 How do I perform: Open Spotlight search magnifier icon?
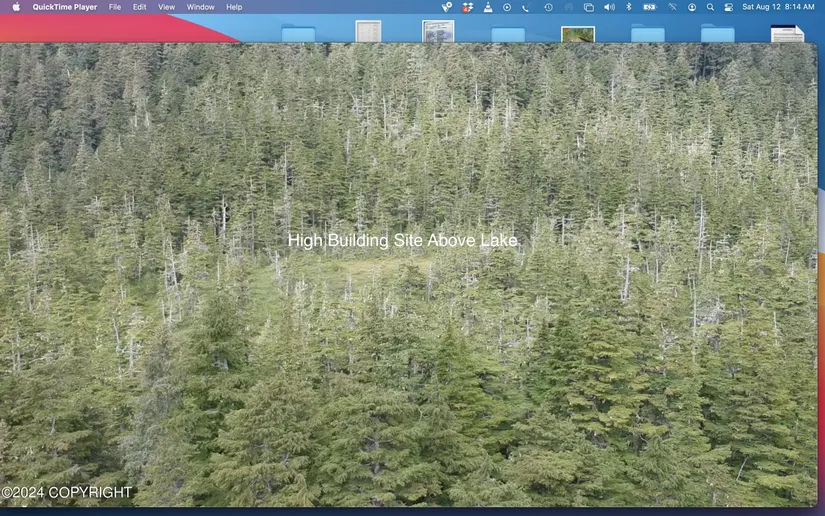tap(710, 7)
